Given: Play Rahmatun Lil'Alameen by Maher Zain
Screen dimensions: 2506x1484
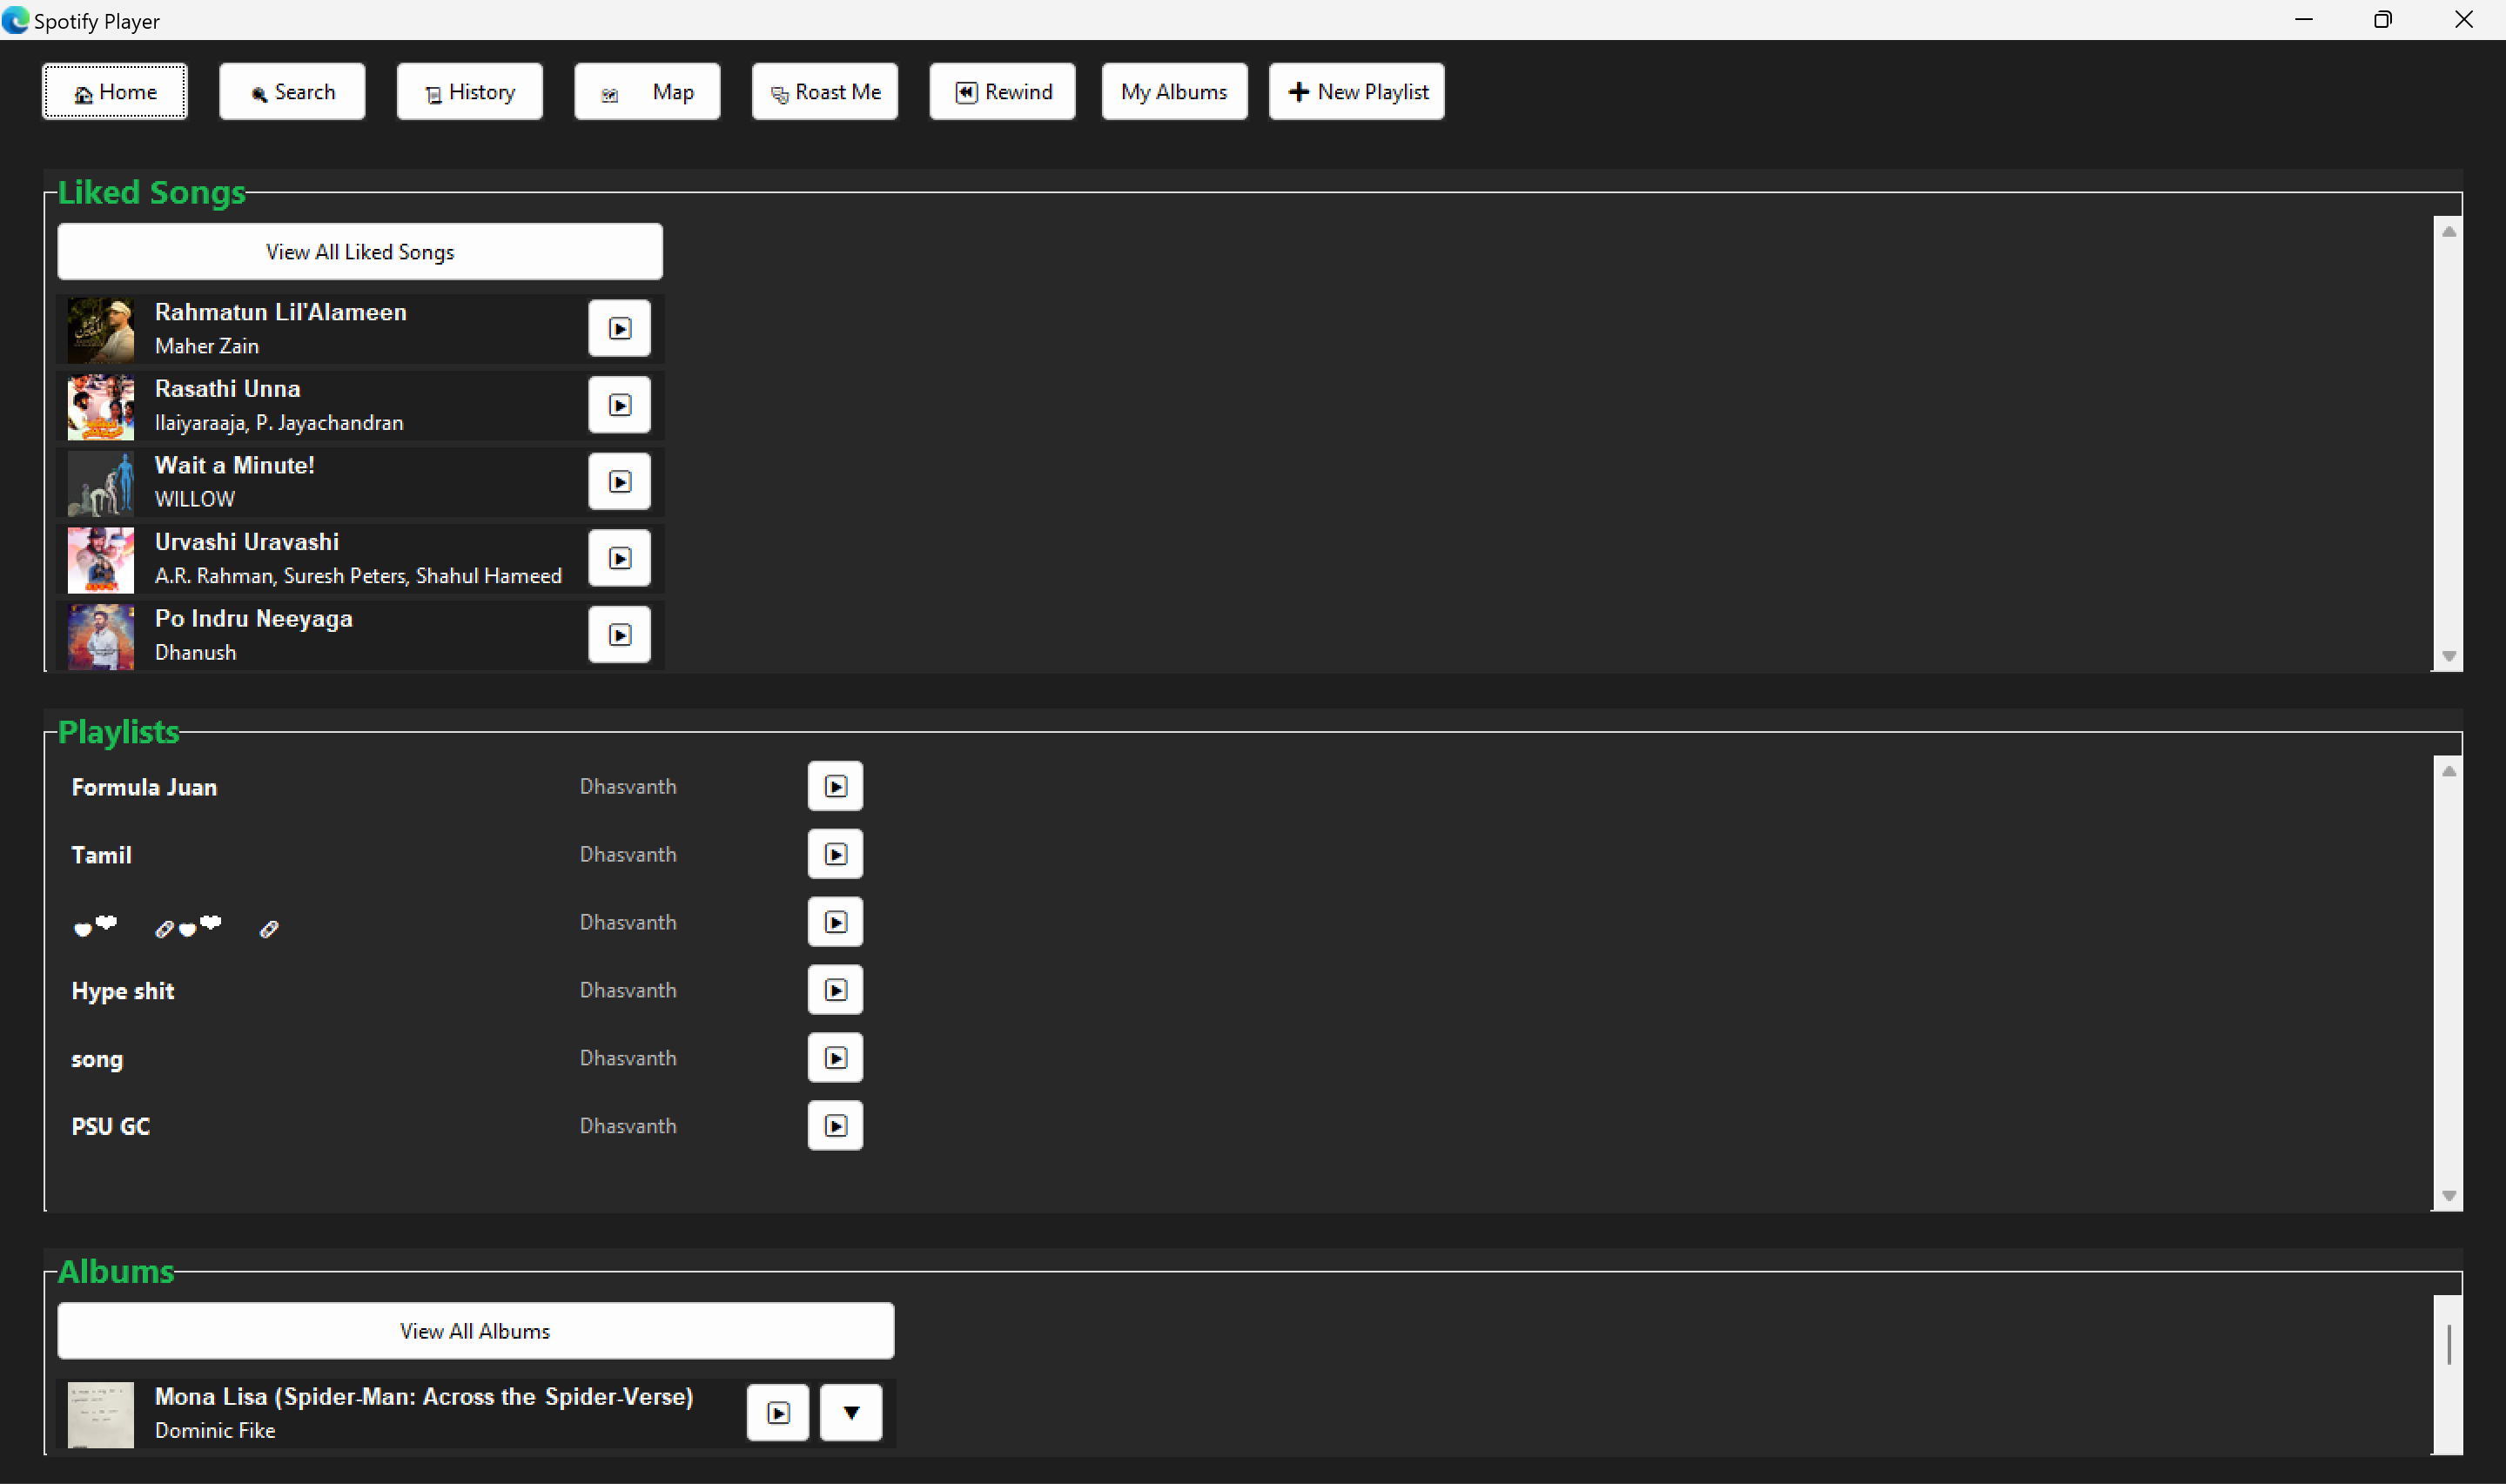Looking at the screenshot, I should pyautogui.click(x=619, y=328).
